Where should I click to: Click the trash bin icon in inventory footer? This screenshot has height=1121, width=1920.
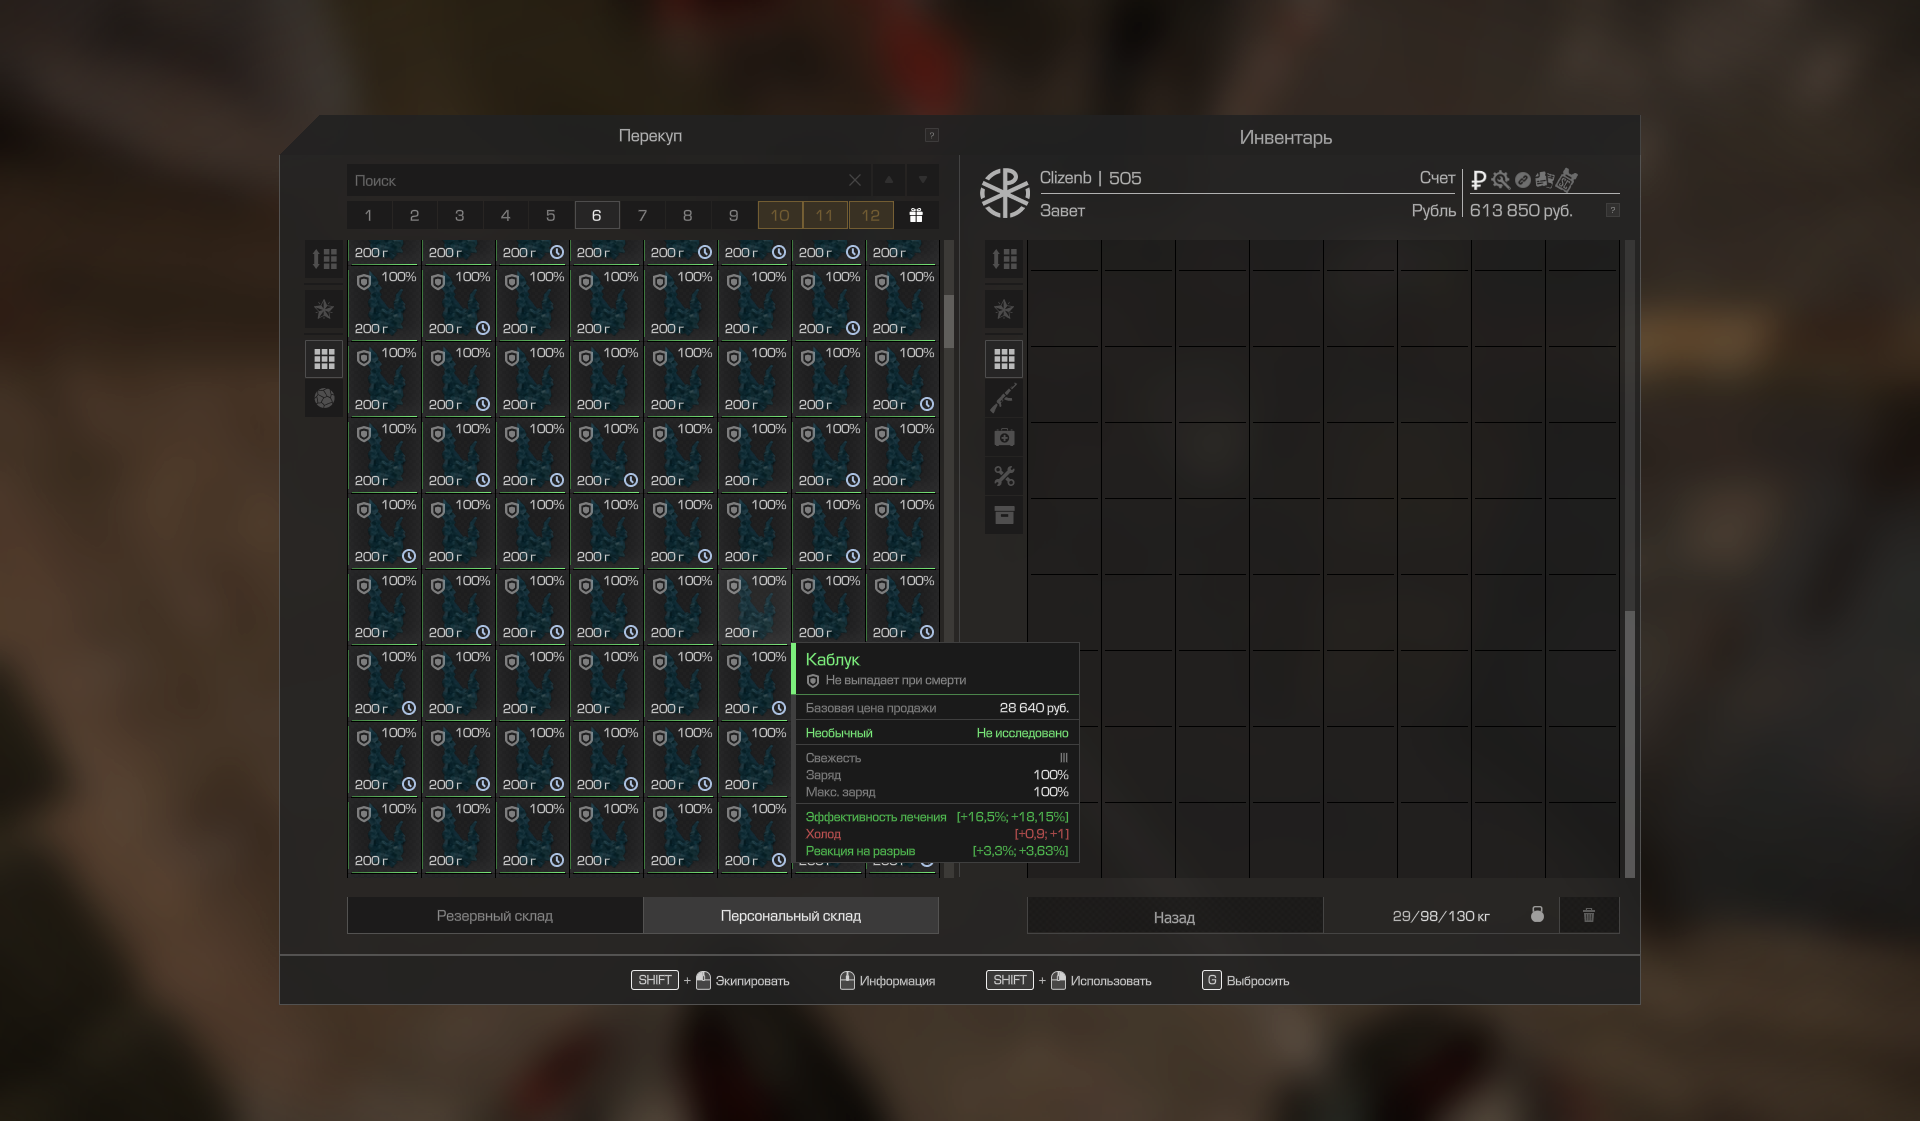coord(1588,915)
